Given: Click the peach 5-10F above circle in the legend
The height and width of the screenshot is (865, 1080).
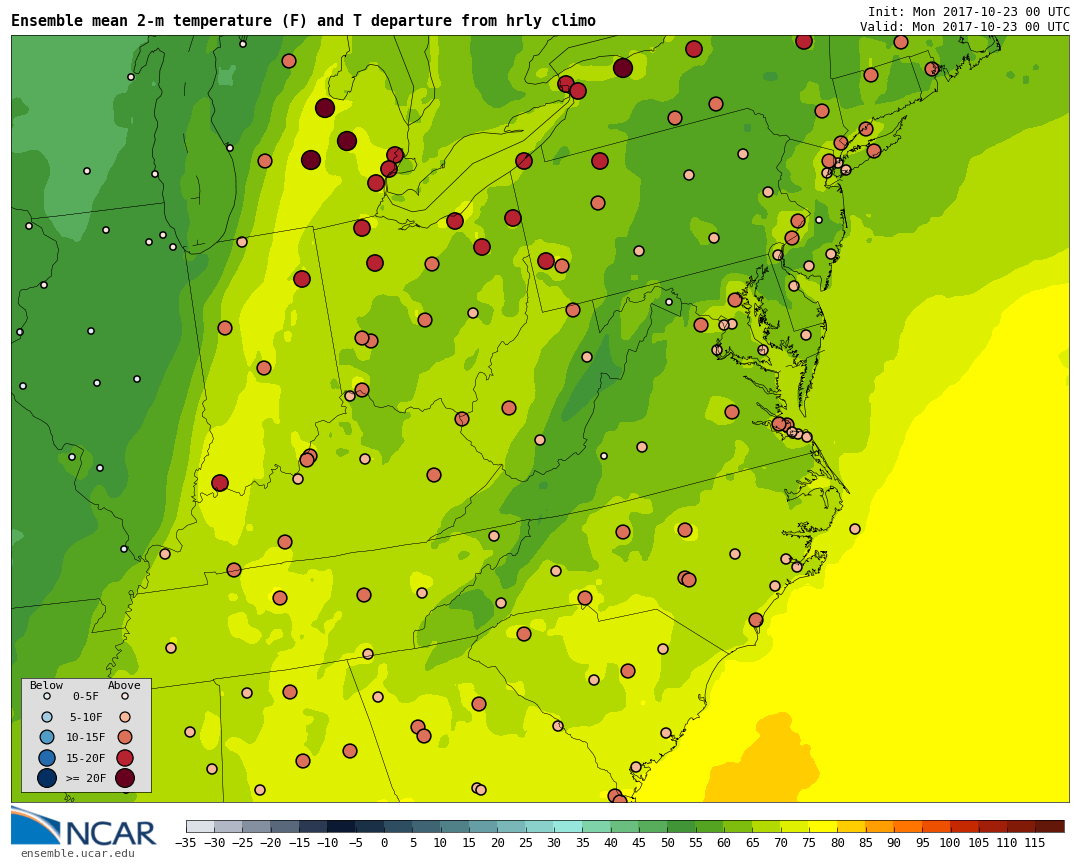Looking at the screenshot, I should tap(125, 717).
